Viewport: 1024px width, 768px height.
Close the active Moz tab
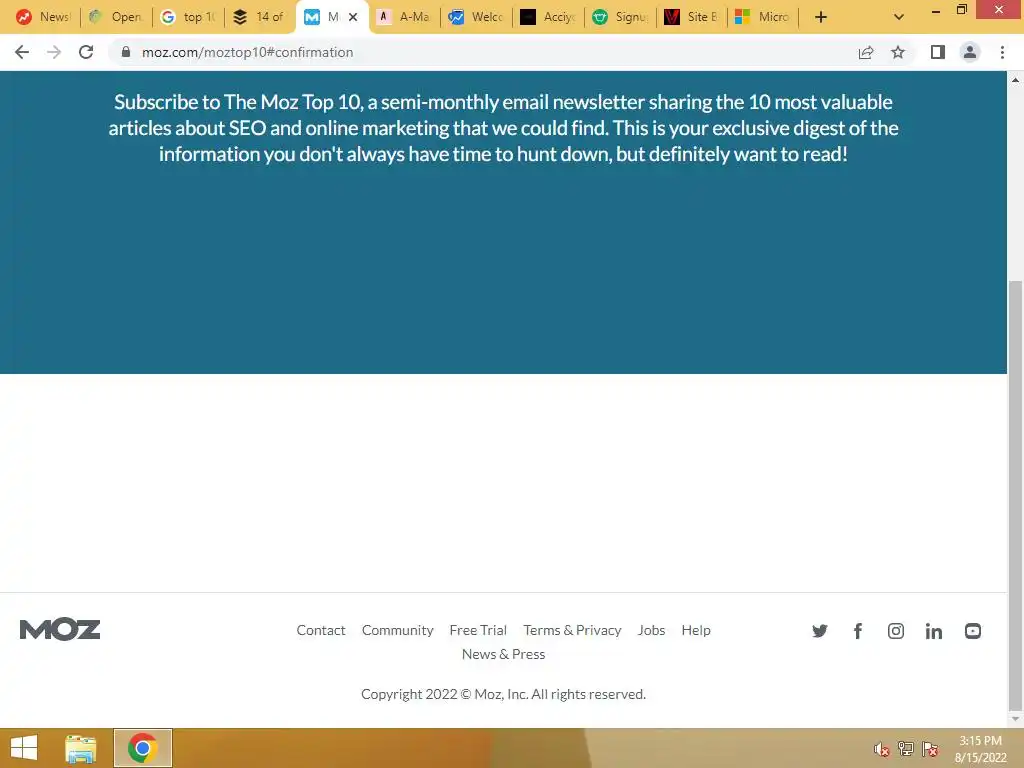point(353,17)
